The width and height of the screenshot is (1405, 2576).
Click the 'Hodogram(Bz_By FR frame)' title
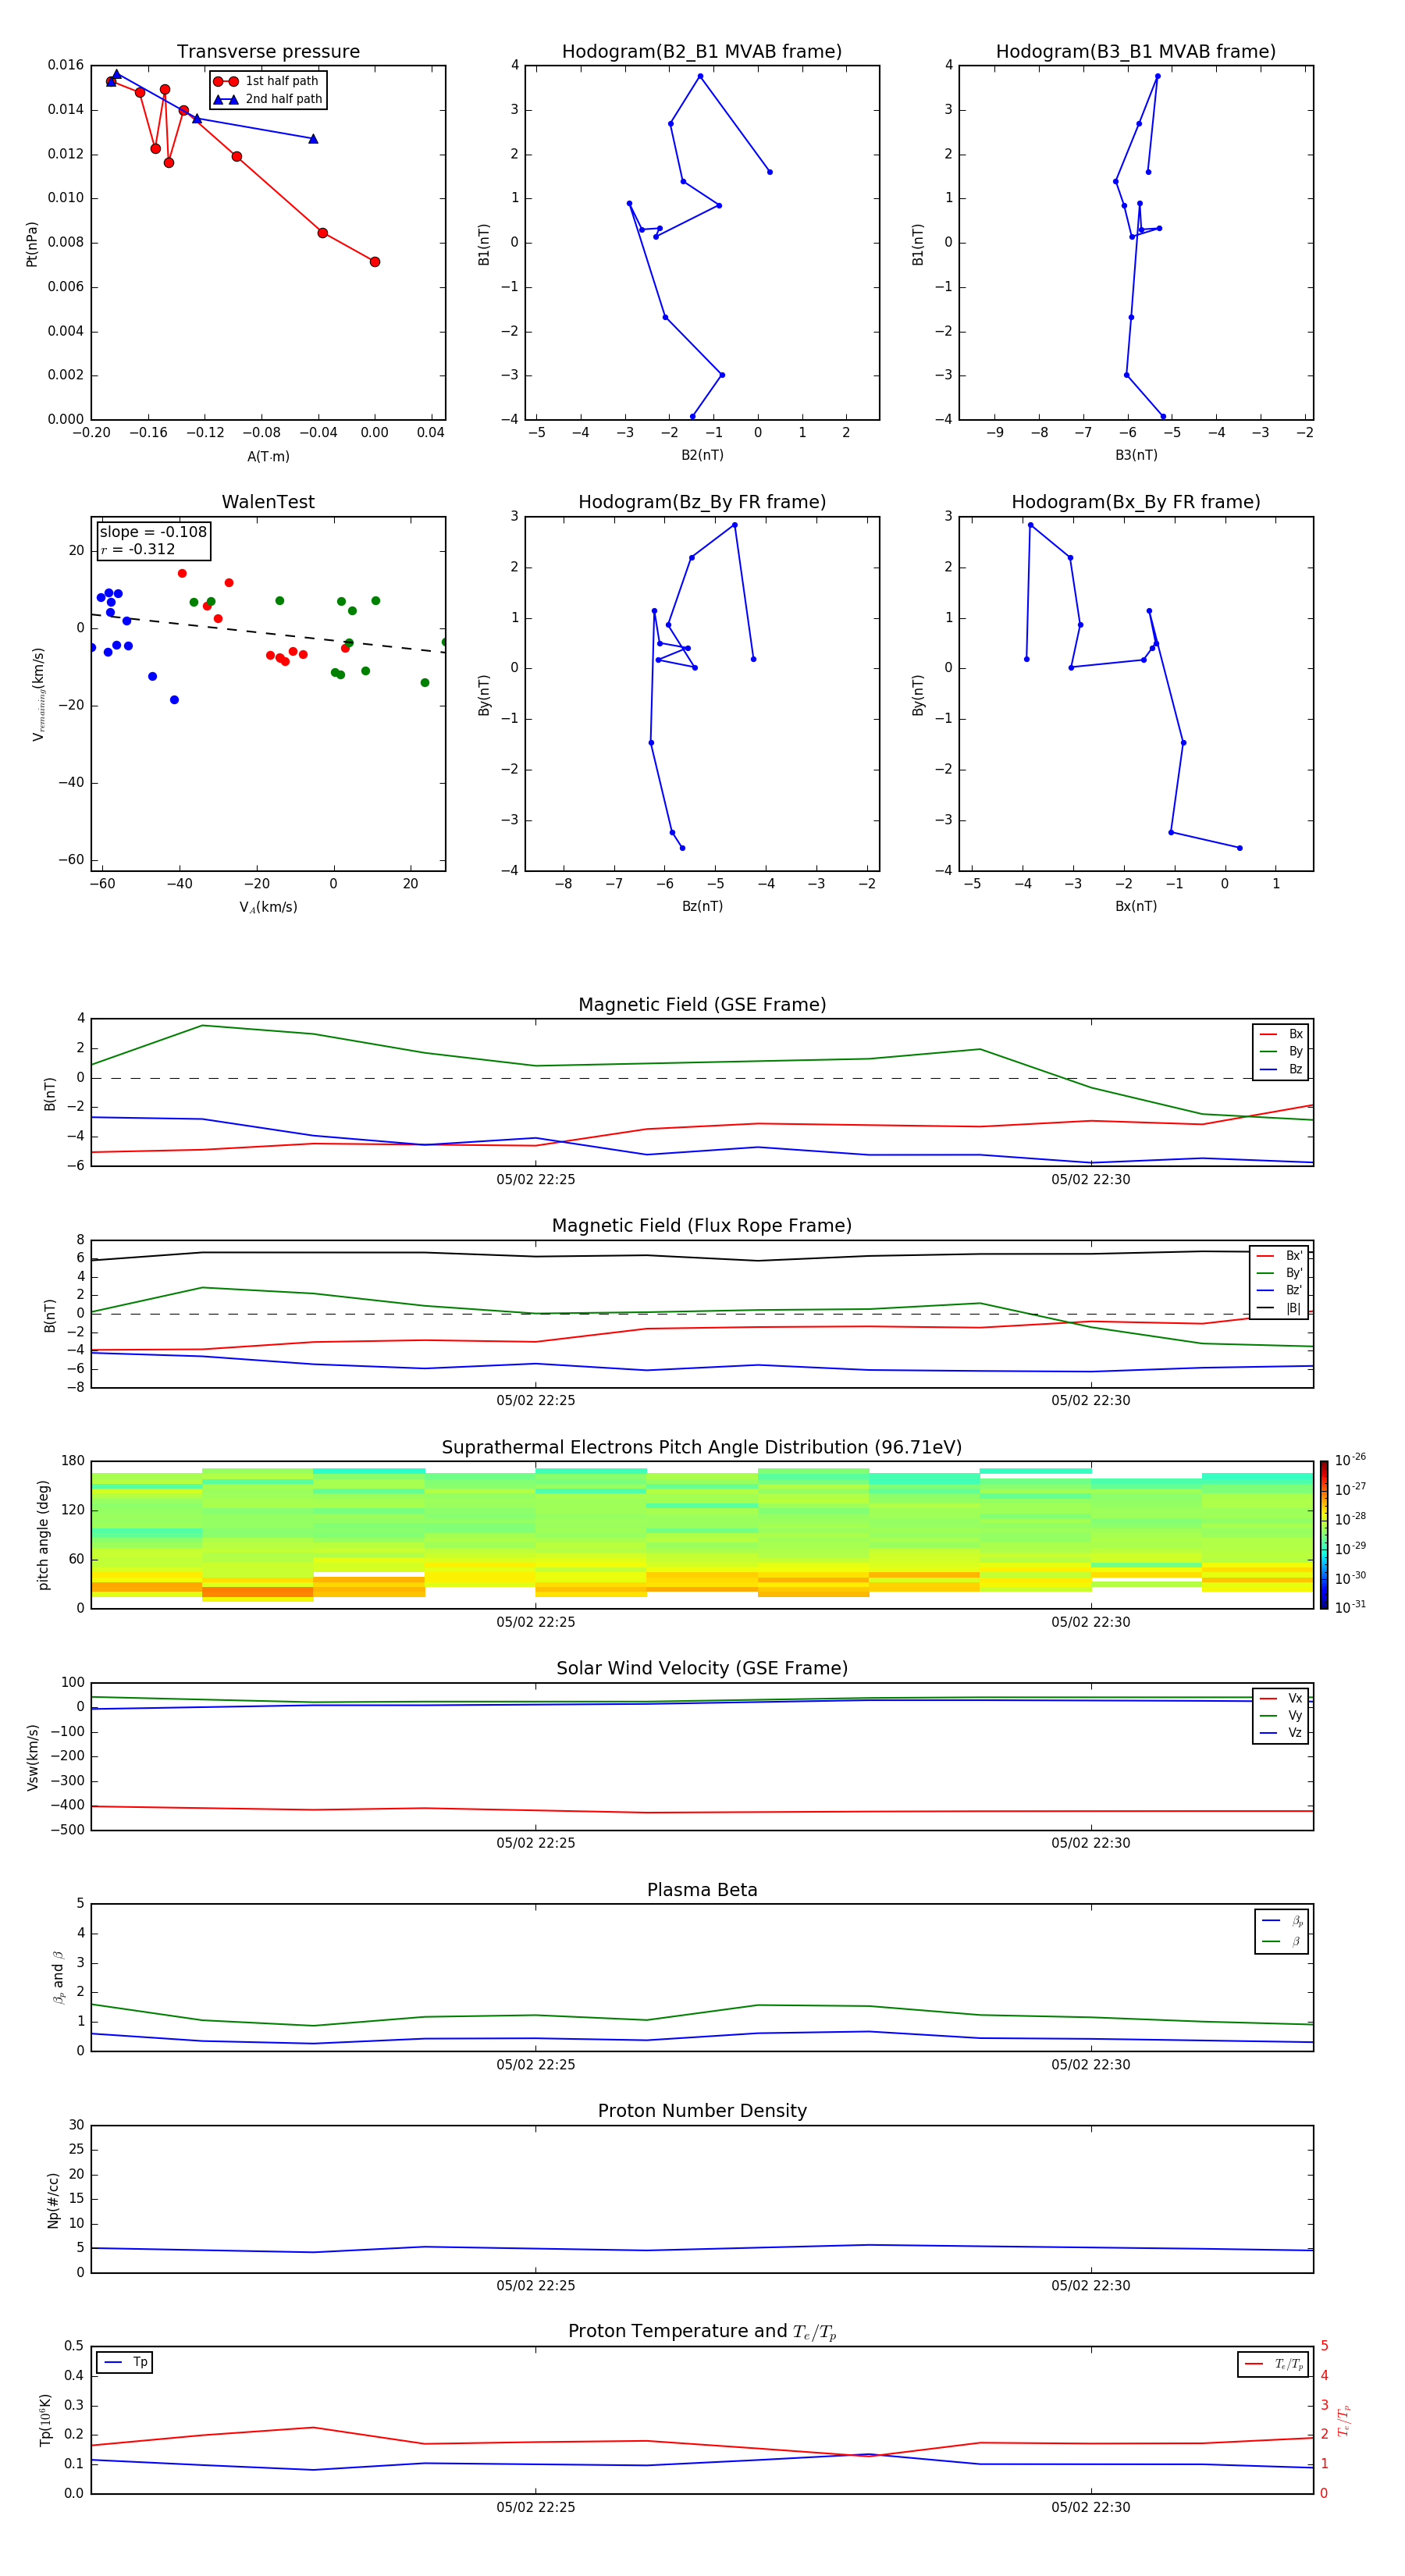pos(702,502)
